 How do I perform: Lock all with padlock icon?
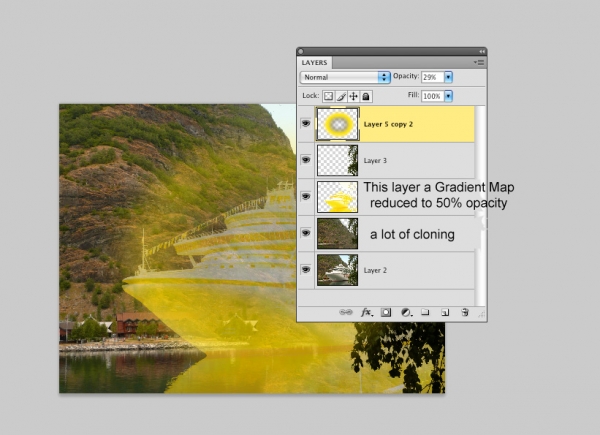pyautogui.click(x=366, y=96)
